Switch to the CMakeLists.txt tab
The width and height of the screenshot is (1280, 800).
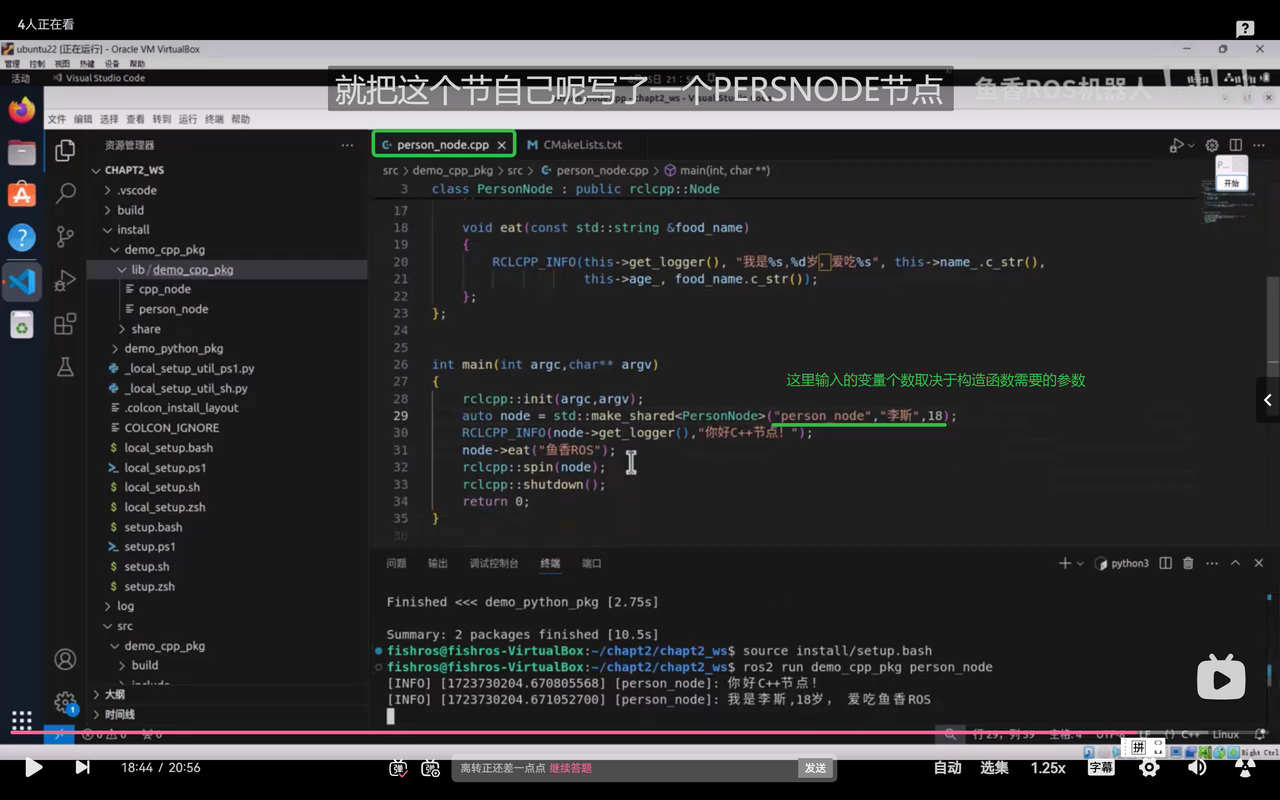pos(582,144)
